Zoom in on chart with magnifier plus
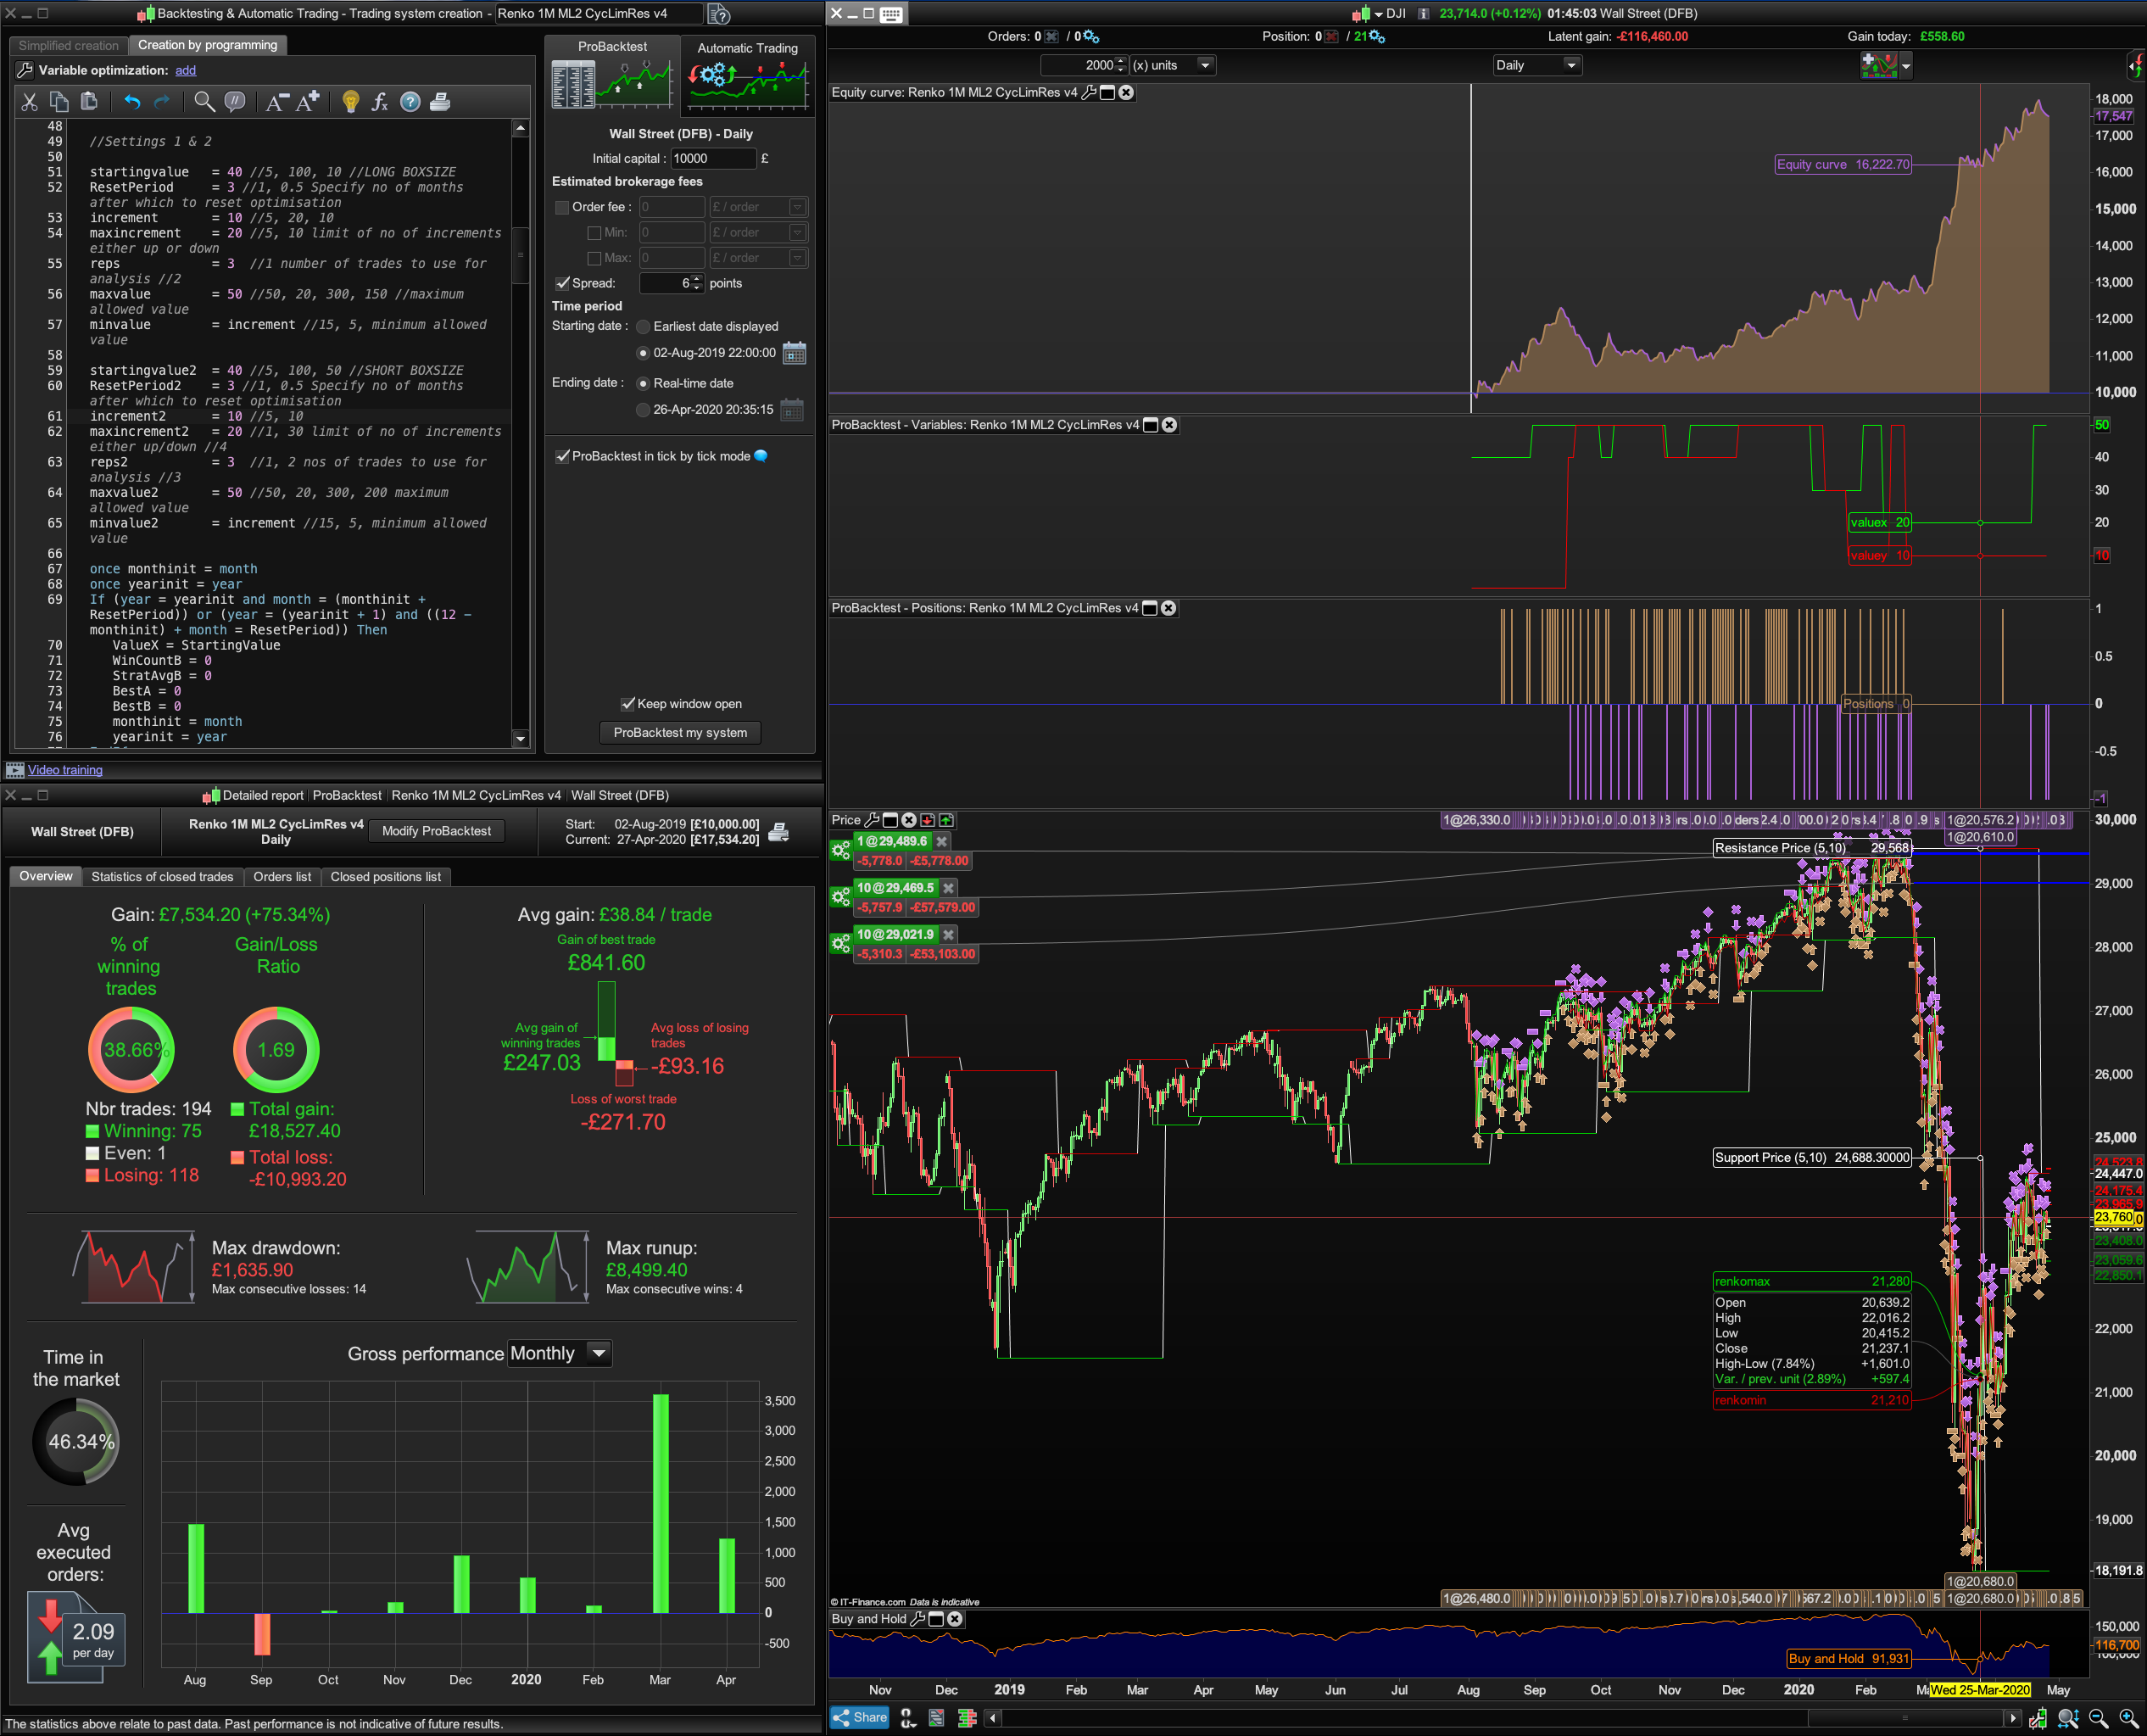 click(x=2127, y=1718)
